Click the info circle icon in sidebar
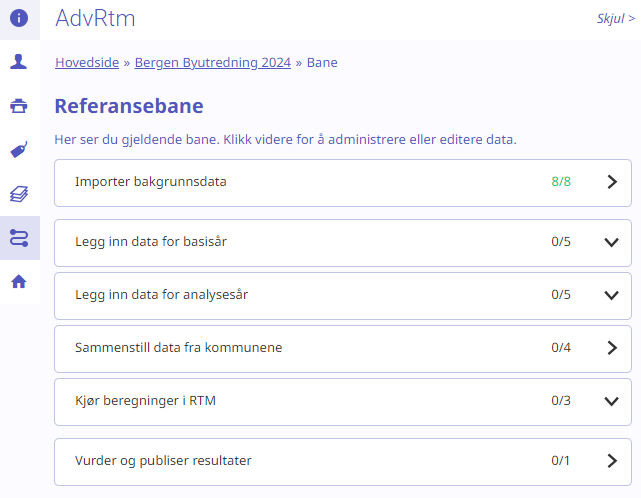The image size is (641, 498). tap(19, 18)
